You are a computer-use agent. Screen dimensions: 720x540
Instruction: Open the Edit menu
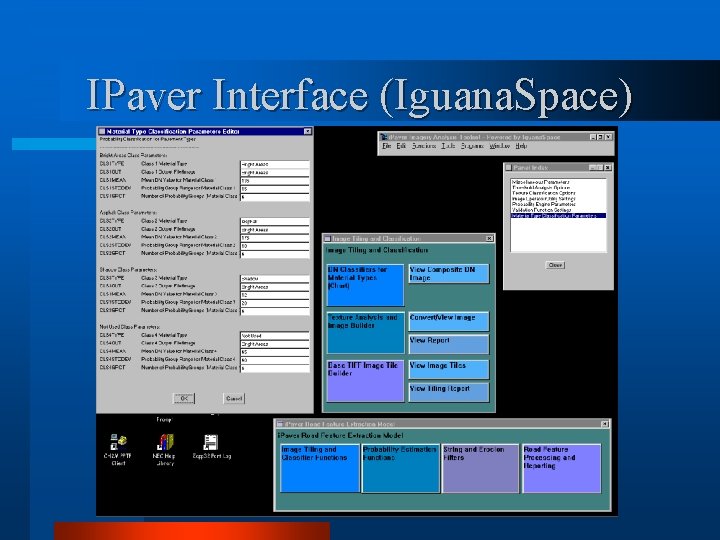click(x=401, y=146)
